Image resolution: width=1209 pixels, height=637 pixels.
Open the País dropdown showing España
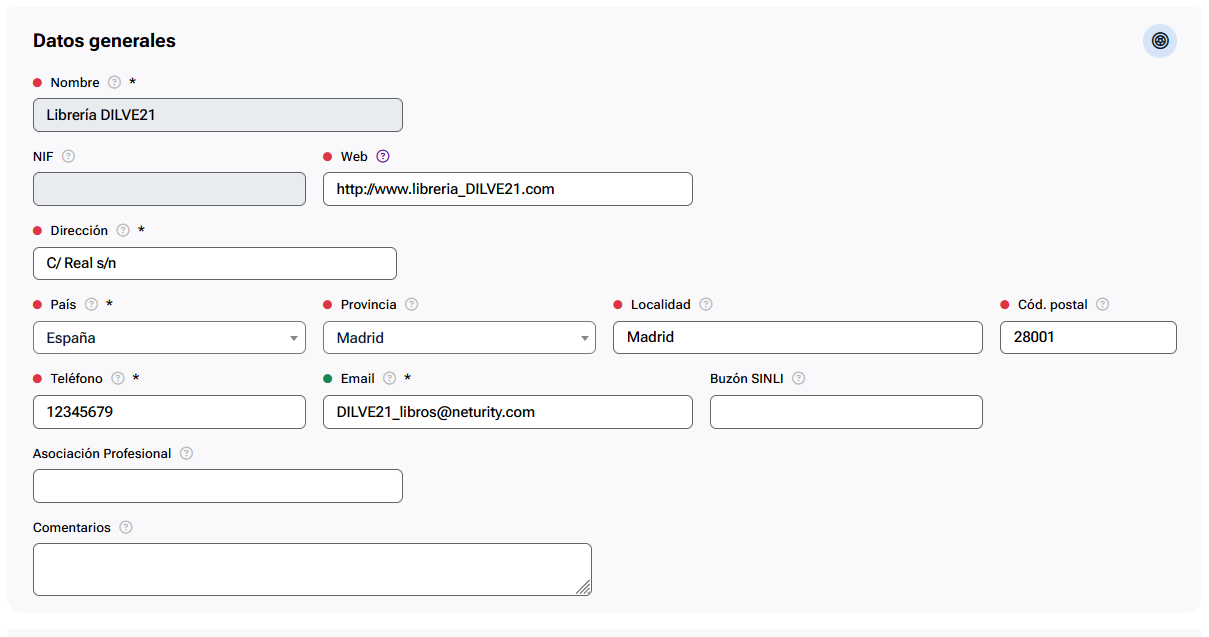point(169,338)
